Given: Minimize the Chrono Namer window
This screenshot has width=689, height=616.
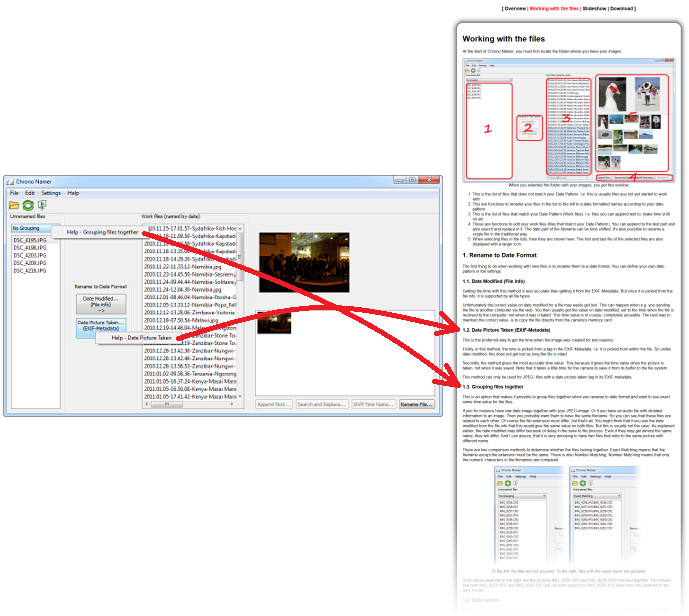Looking at the screenshot, I should coord(399,180).
